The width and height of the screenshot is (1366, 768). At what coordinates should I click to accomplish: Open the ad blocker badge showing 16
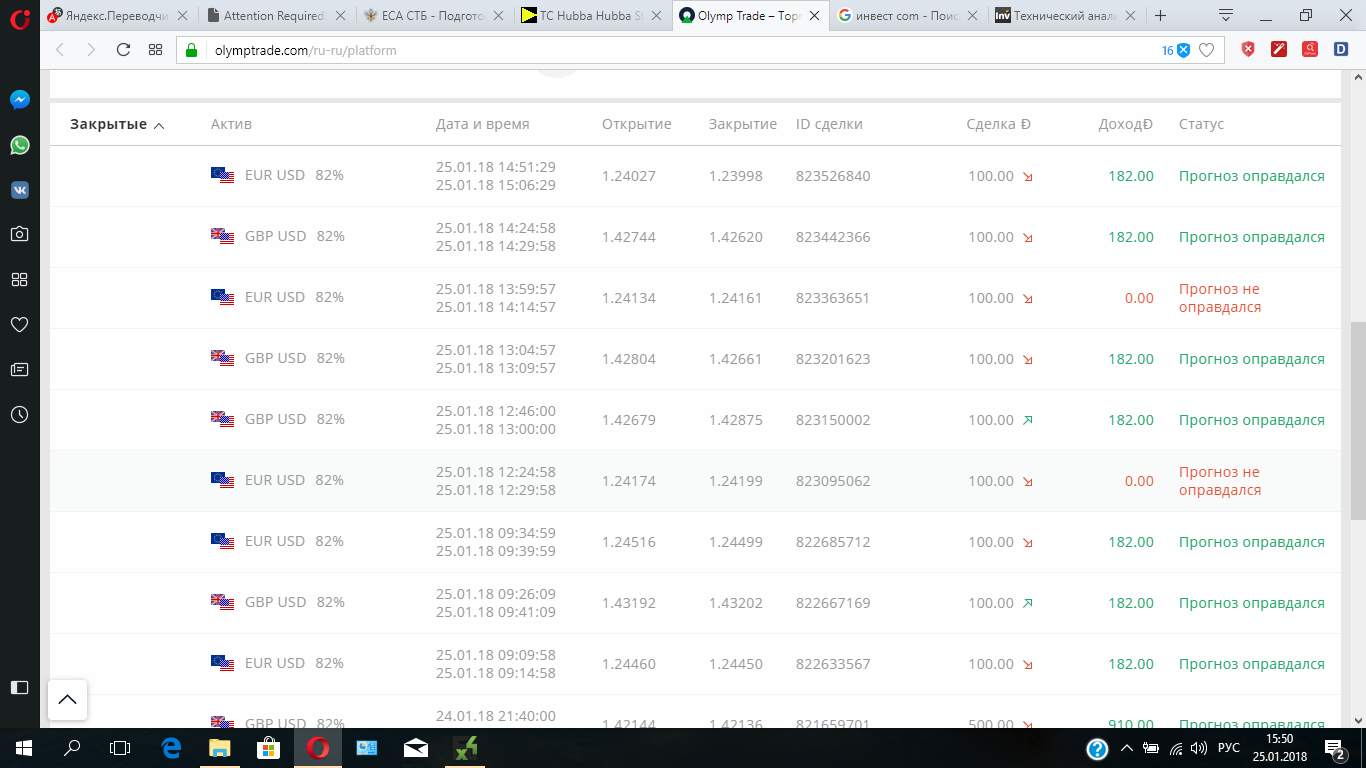click(1175, 50)
